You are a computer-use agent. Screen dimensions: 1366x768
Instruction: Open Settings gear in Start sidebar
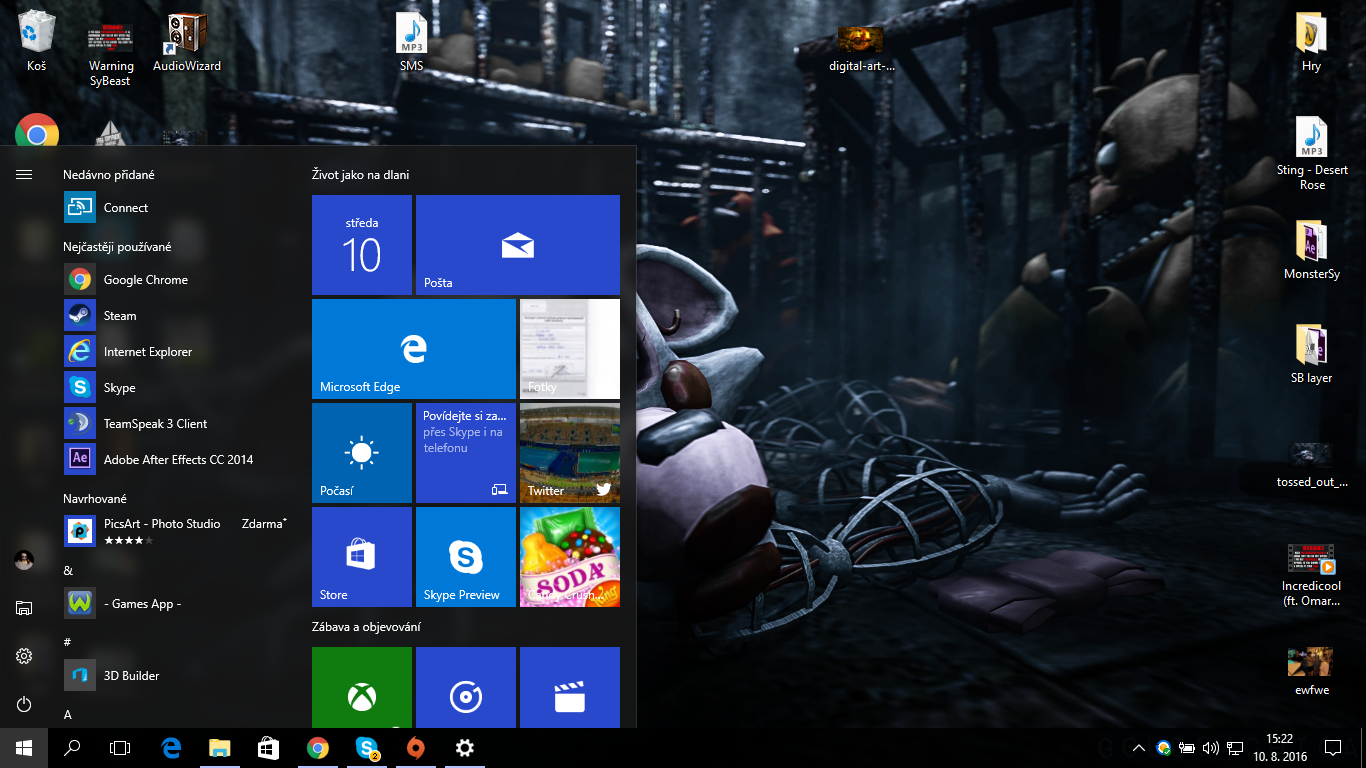[24, 656]
